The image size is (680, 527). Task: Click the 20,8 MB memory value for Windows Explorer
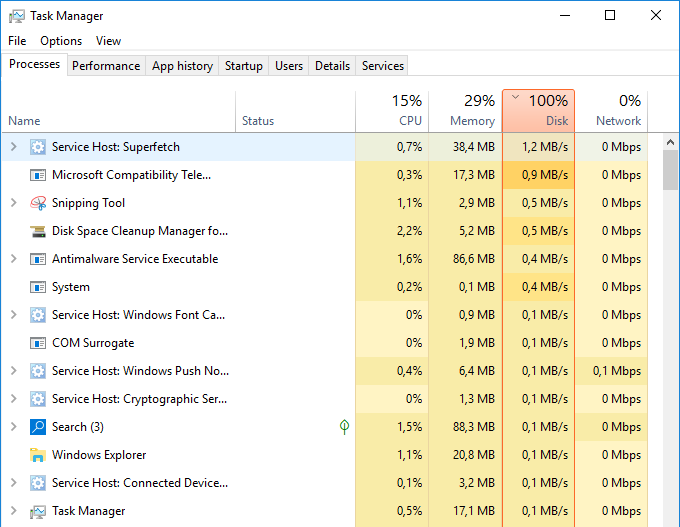click(x=474, y=455)
